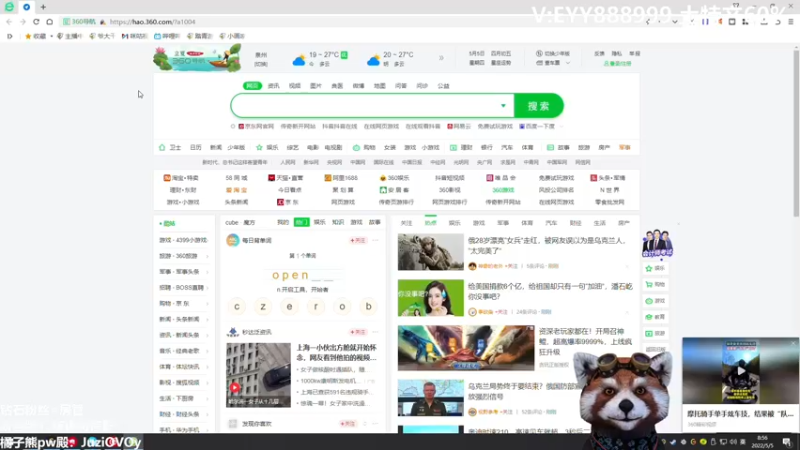The width and height of the screenshot is (800, 450).
Task: Switch news feed to 军事 tab
Action: coord(503,223)
